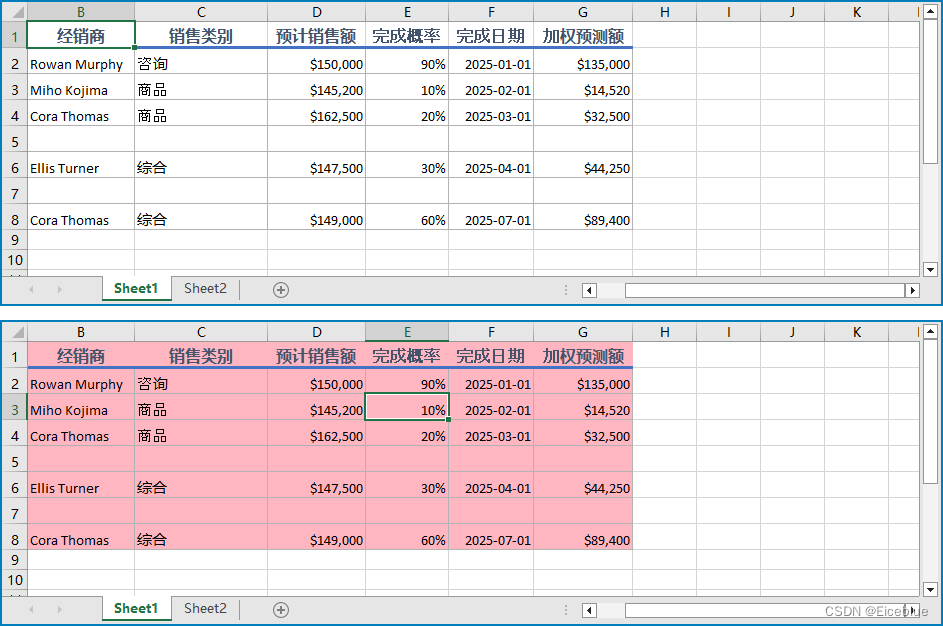Click 完成概率 header cell in top spreadsheet

click(407, 35)
